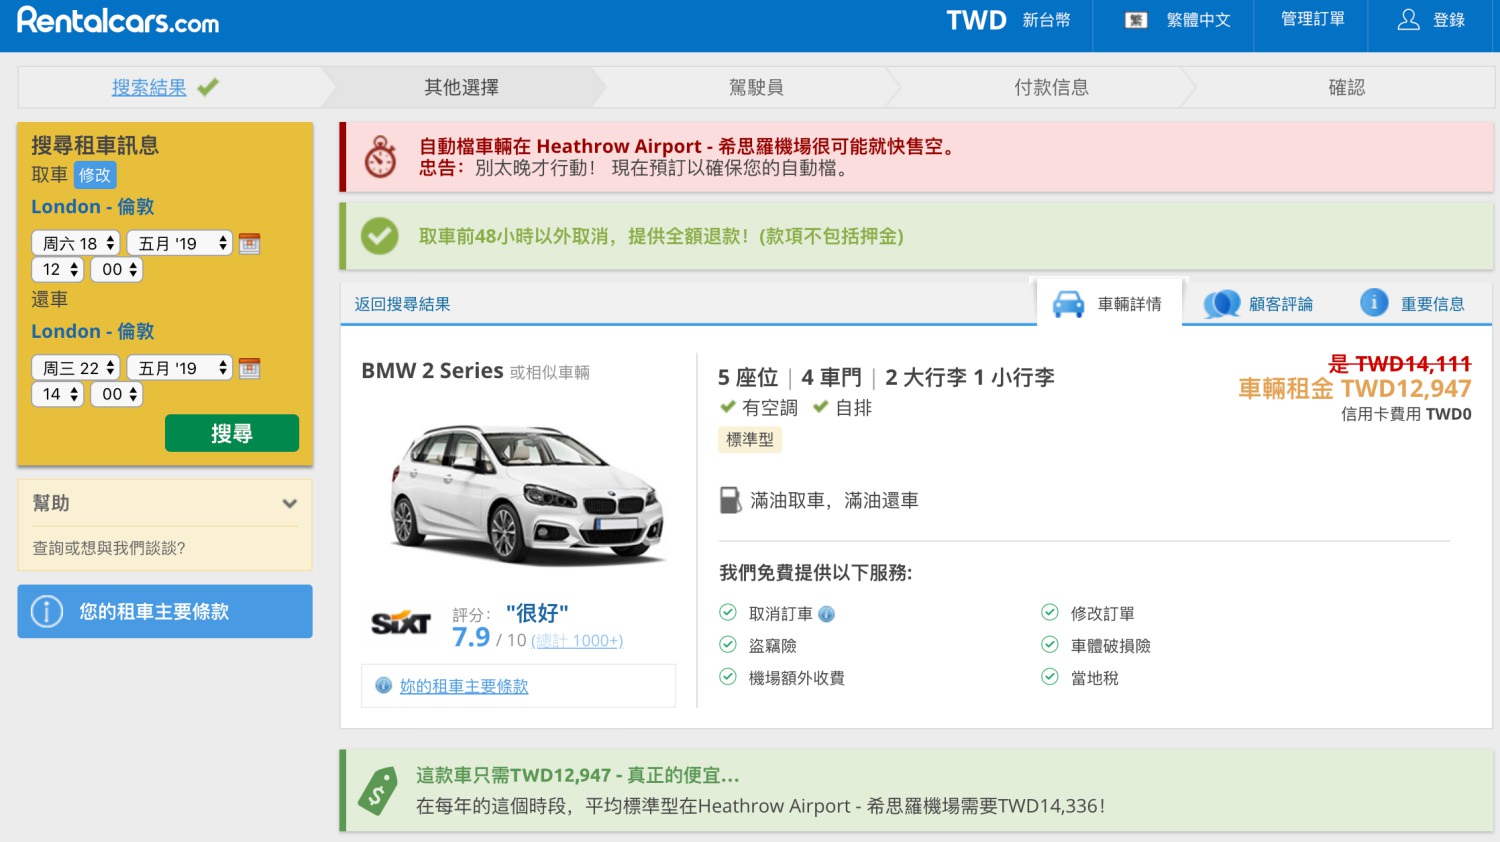Open the TWD 新台幣 currency selector
This screenshot has width=1500, height=842.
(x=1008, y=20)
